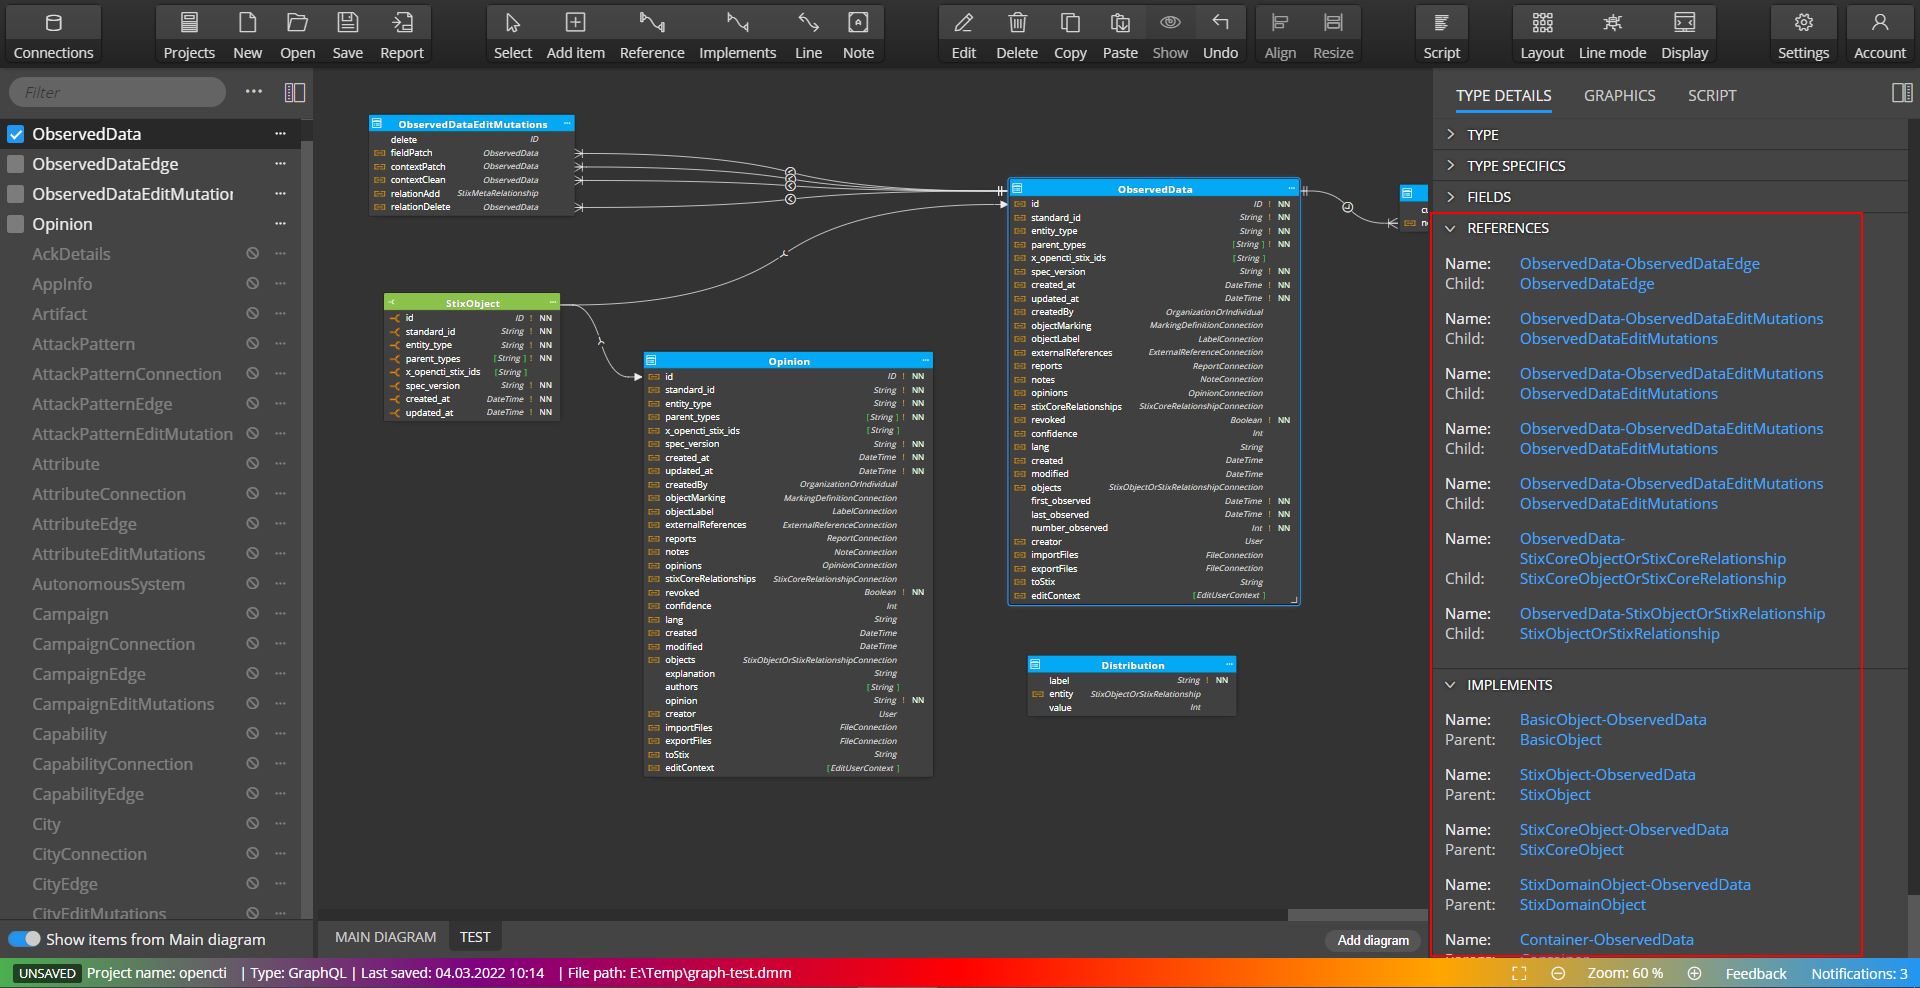Click the Add diagram button

coord(1373,940)
